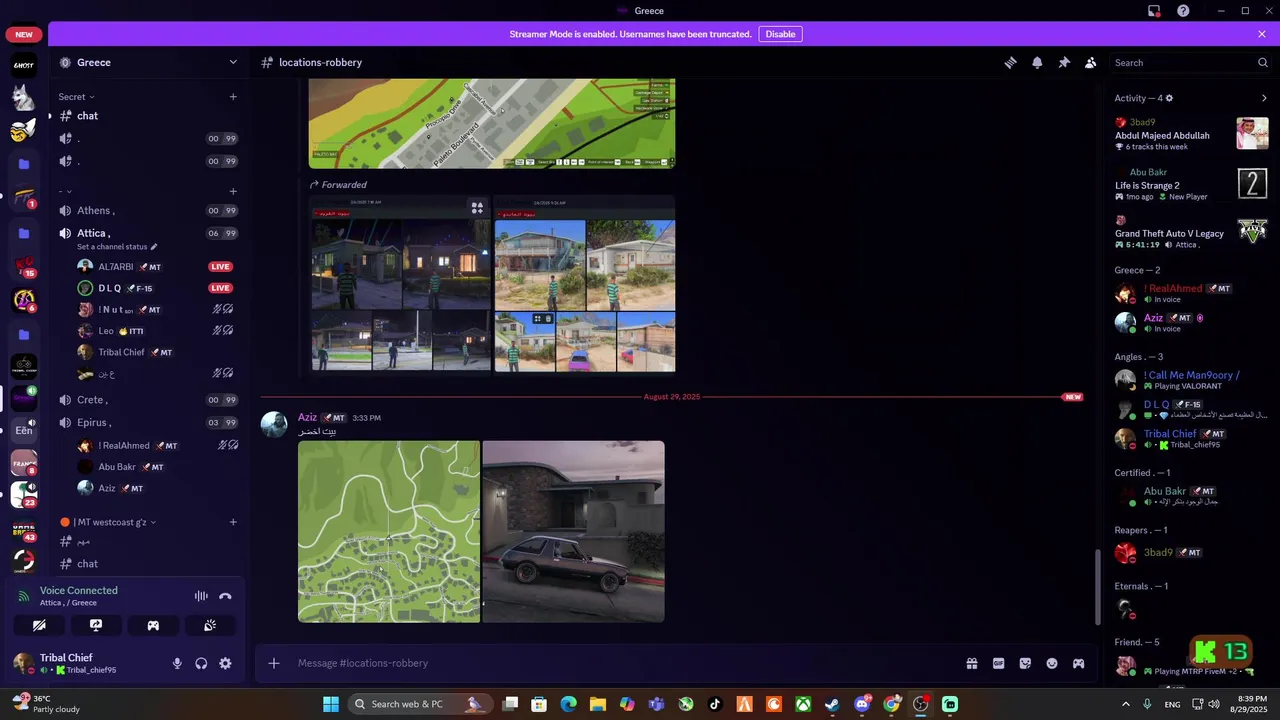Open the wolf avatar server
The height and width of the screenshot is (720, 1280).
point(24,98)
